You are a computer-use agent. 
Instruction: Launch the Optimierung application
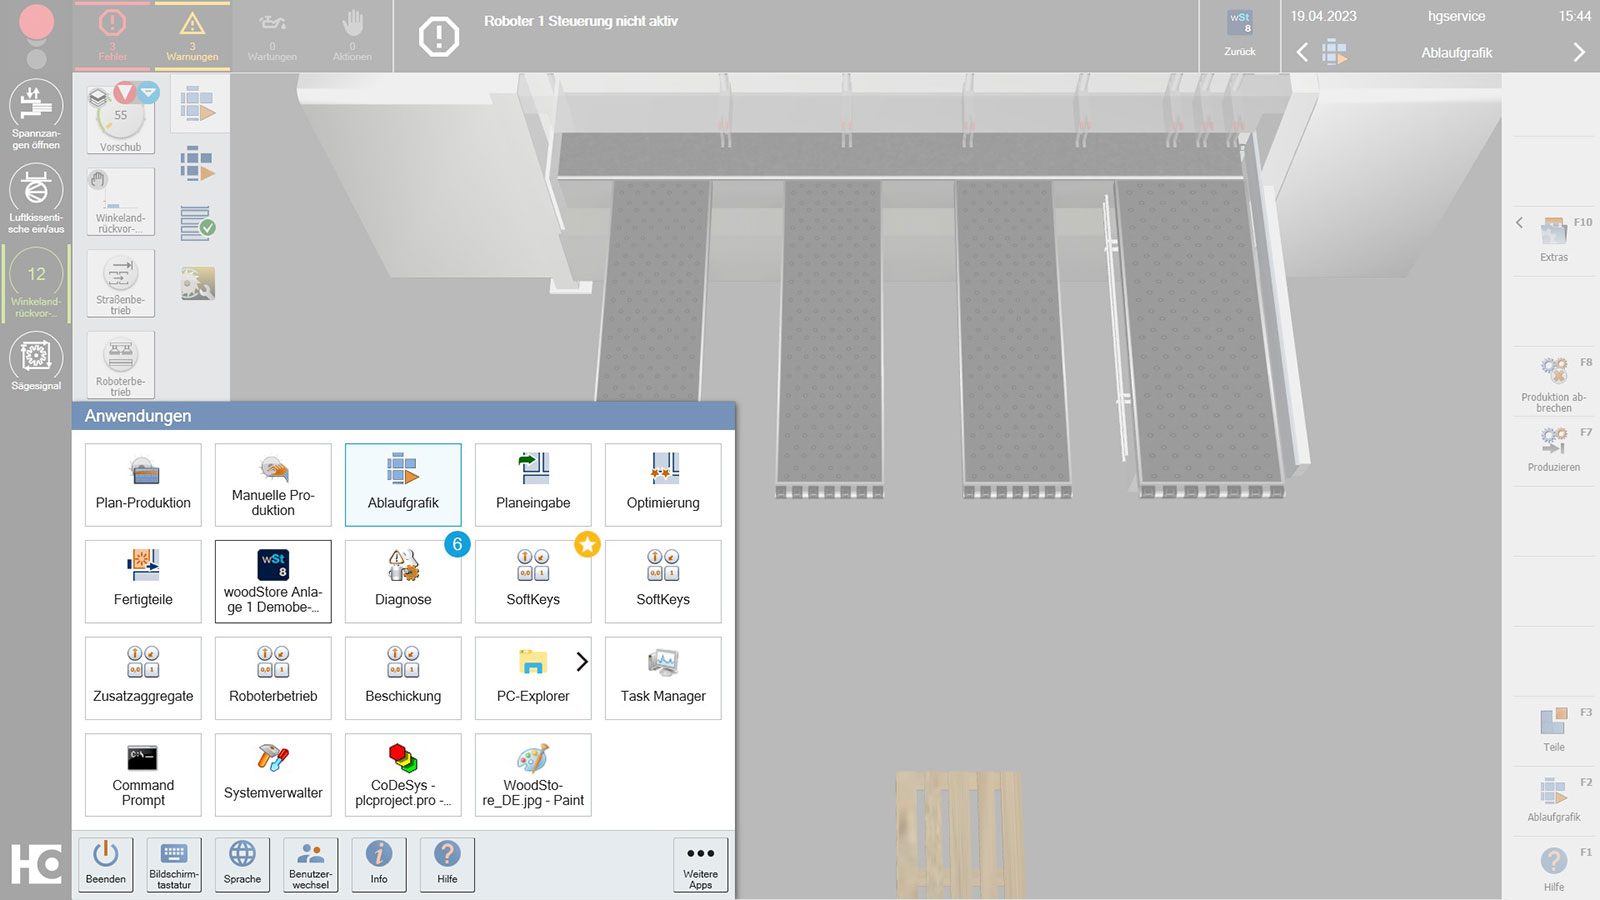663,485
